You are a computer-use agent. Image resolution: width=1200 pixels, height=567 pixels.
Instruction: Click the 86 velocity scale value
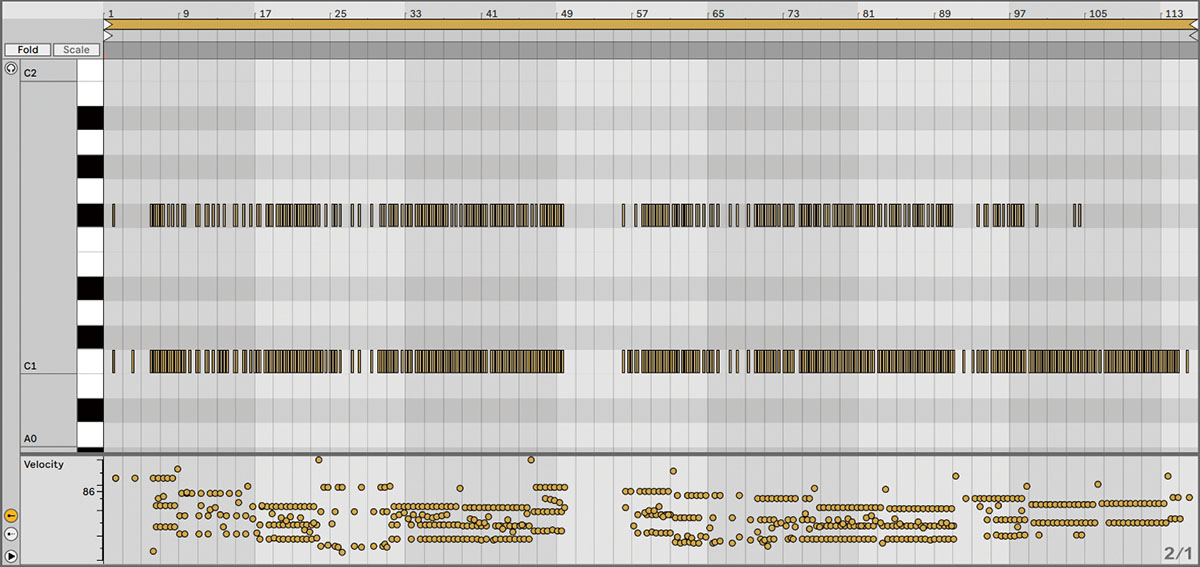coord(88,492)
